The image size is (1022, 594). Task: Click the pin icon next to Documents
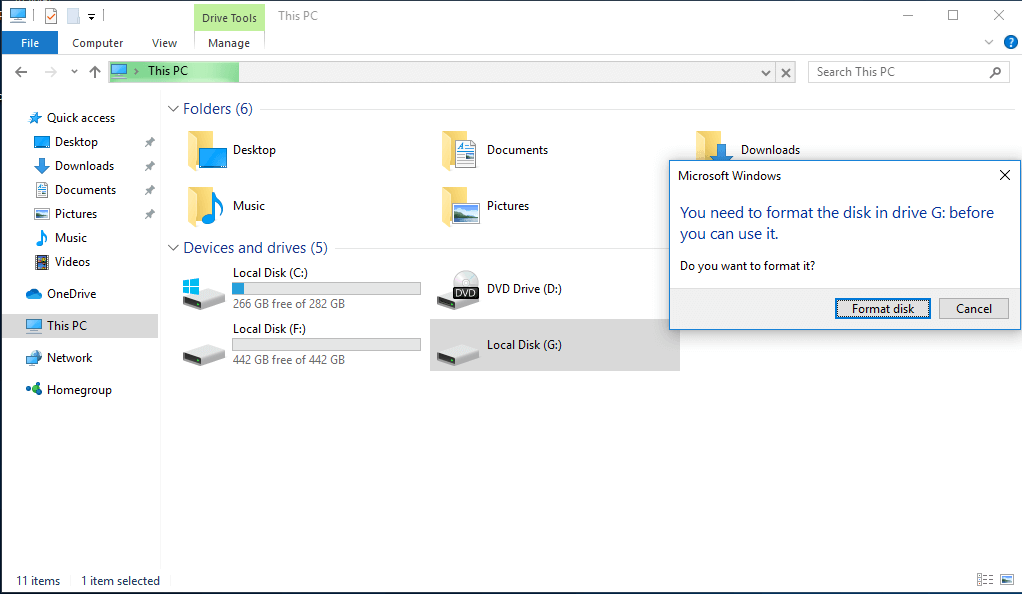149,190
